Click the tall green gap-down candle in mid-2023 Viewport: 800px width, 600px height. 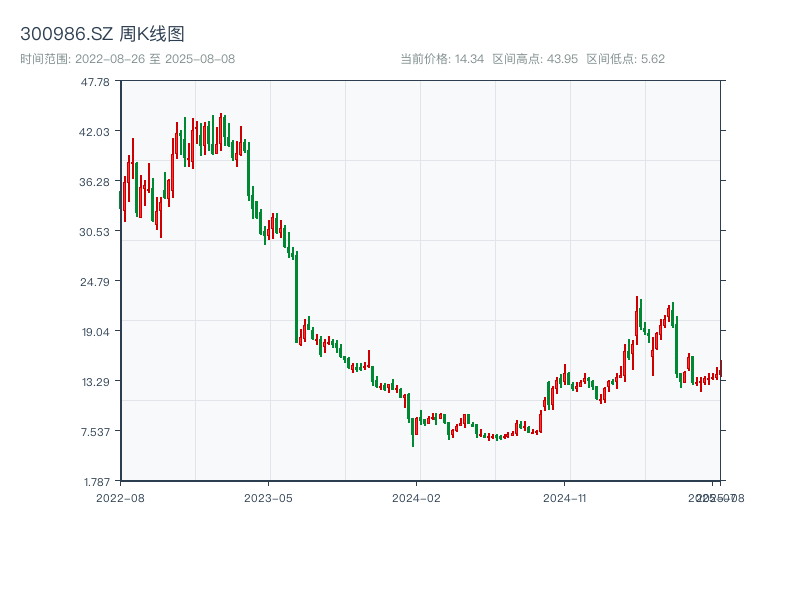point(297,298)
